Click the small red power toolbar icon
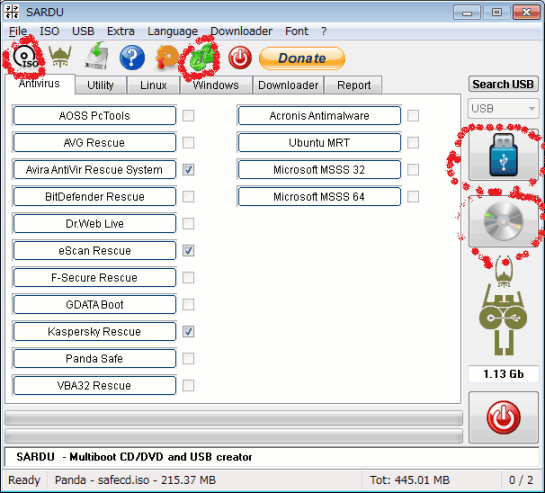 pyautogui.click(x=240, y=57)
